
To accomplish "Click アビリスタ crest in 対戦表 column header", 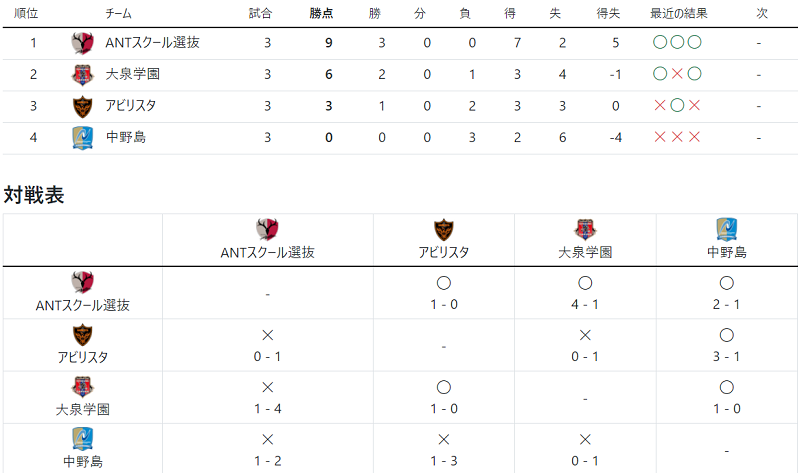I will pos(443,230).
